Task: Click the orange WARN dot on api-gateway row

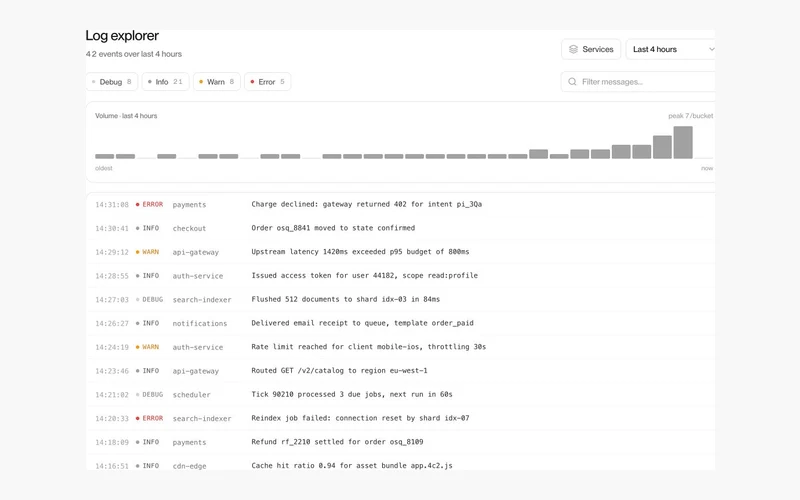Action: [x=137, y=252]
